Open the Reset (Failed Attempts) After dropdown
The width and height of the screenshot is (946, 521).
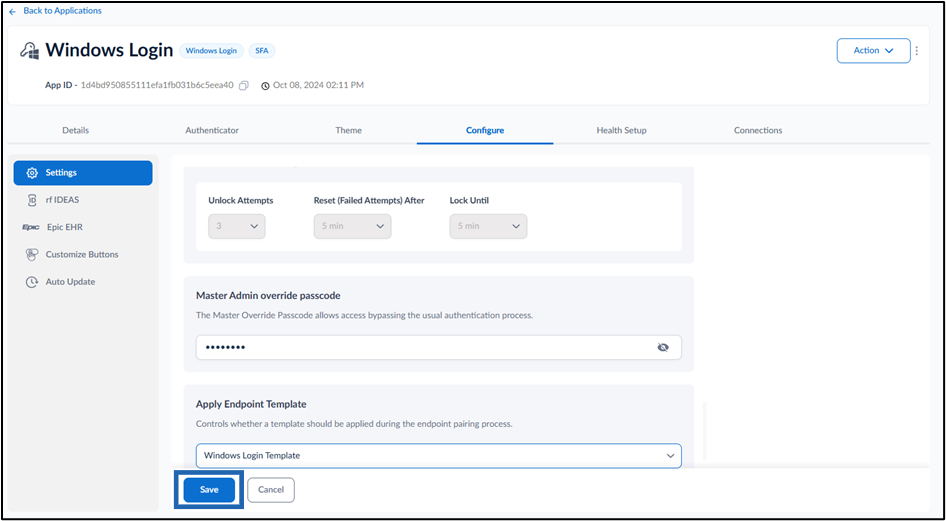coord(352,226)
